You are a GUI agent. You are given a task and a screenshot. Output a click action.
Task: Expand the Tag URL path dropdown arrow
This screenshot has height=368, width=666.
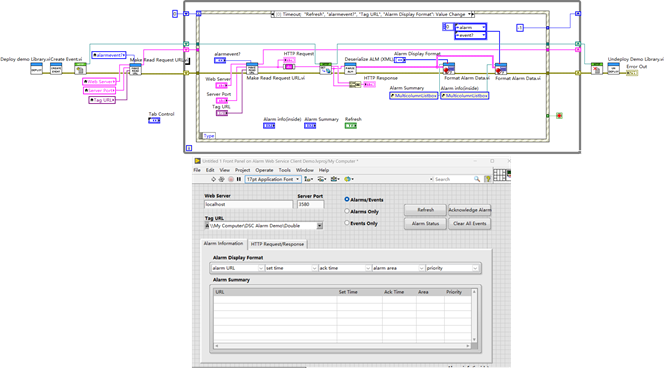[320, 226]
